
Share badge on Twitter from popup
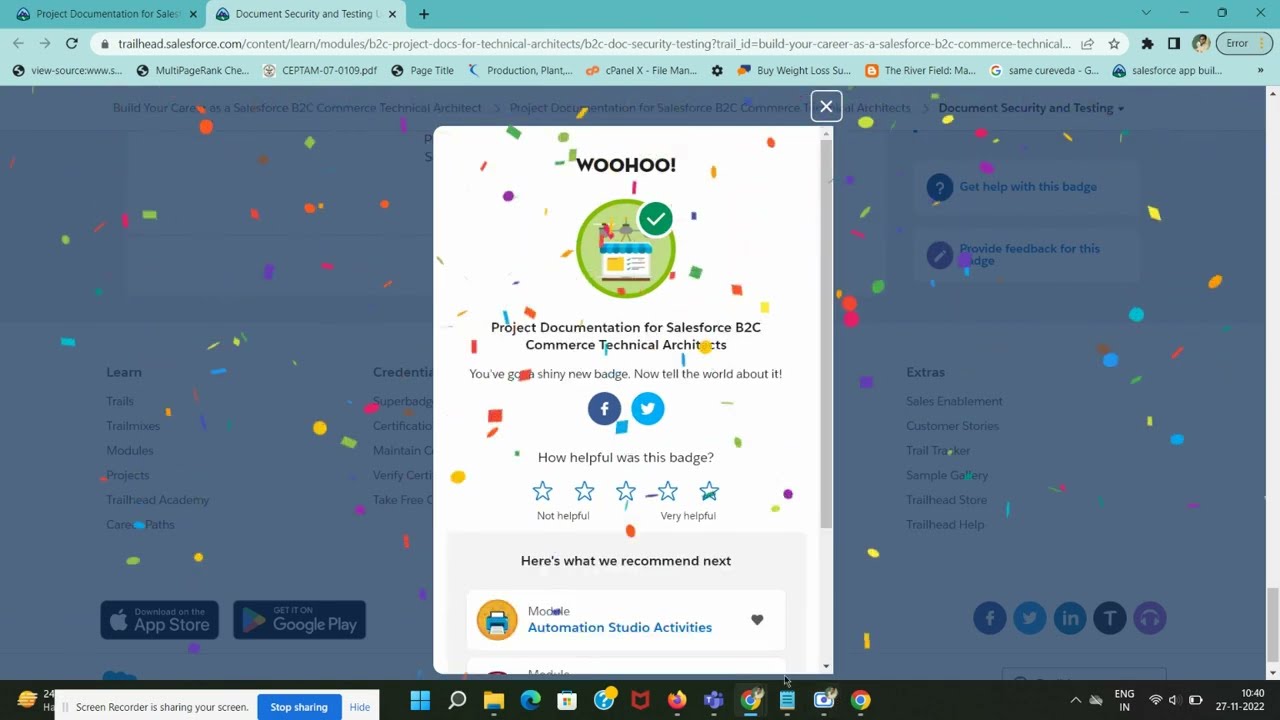[x=648, y=408]
